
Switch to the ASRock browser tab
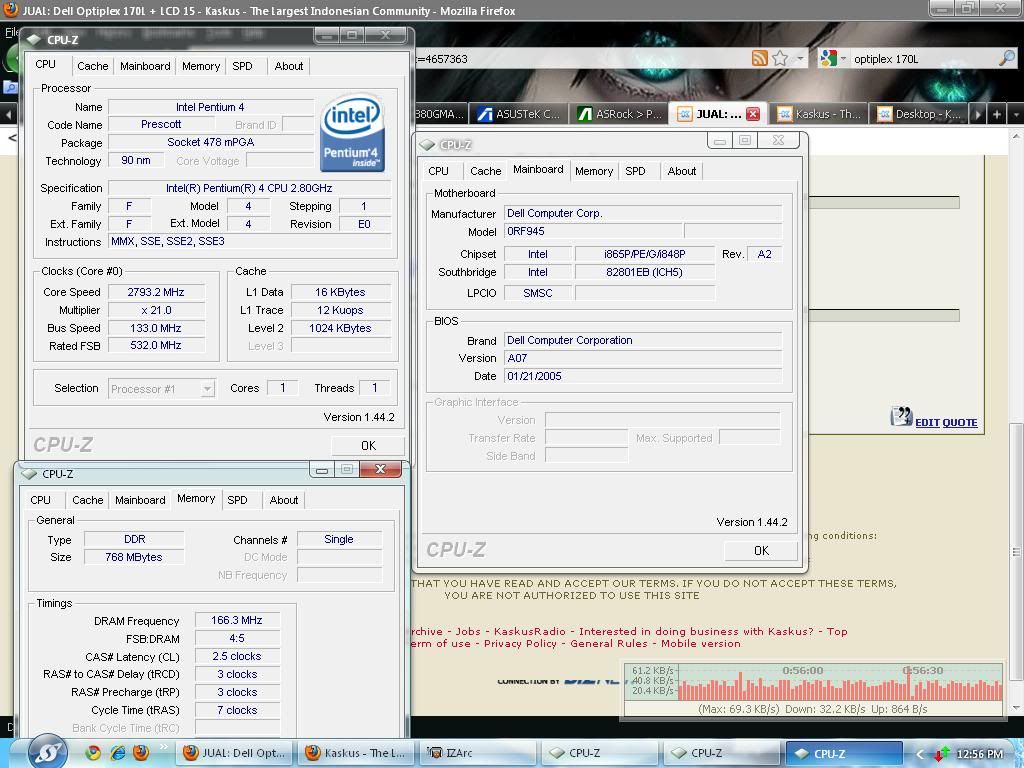tap(620, 114)
